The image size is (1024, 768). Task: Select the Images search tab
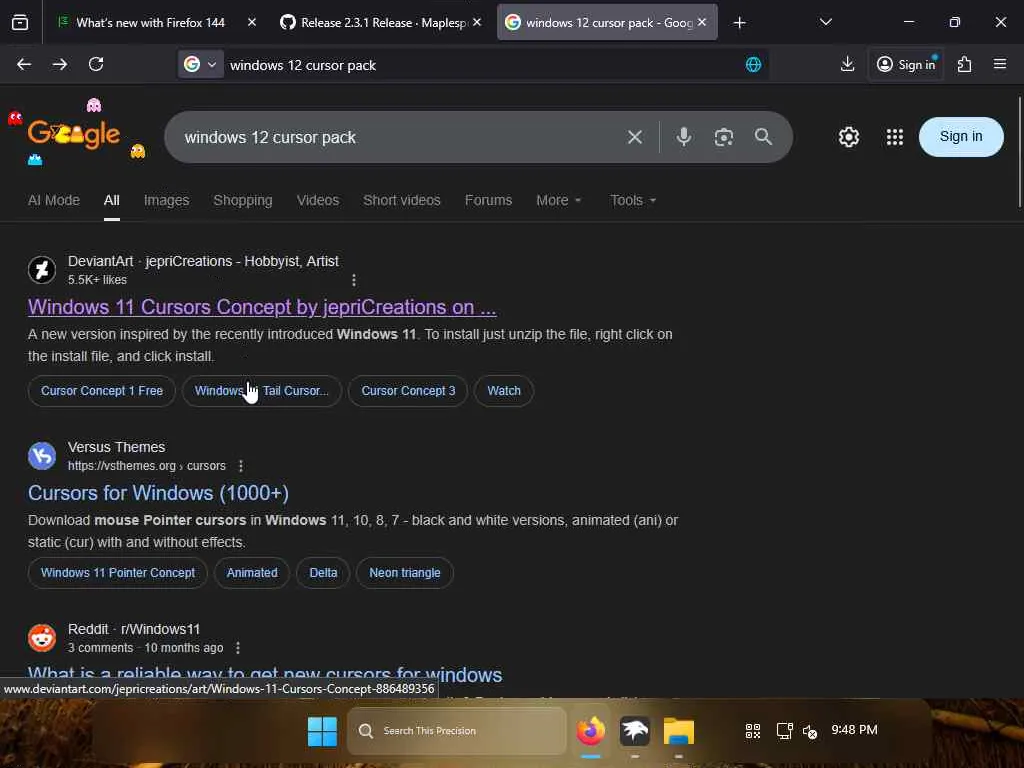click(167, 200)
